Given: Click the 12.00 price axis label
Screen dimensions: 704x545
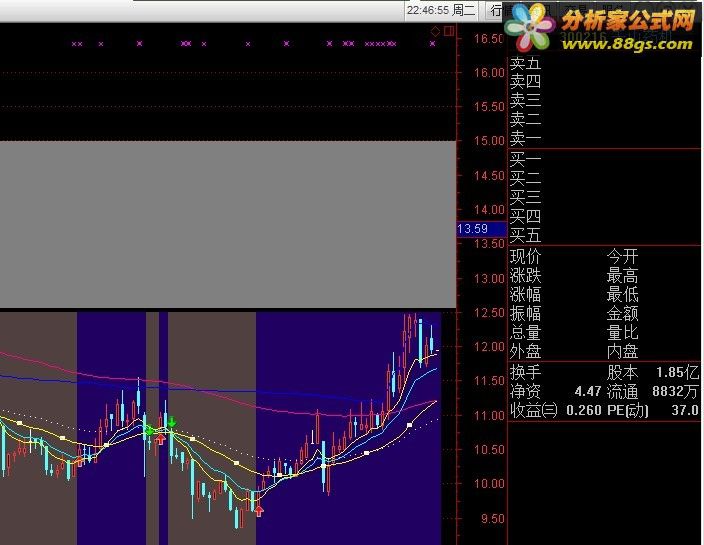Looking at the screenshot, I should 489,347.
